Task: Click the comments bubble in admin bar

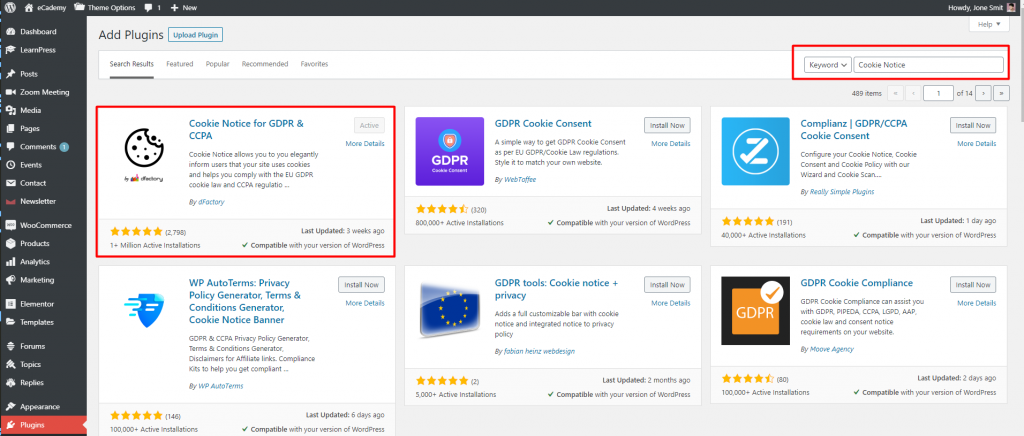Action: click(x=149, y=7)
